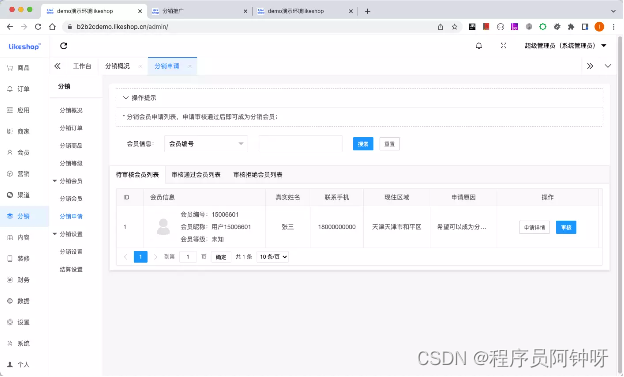This screenshot has width=624, height=377.
Task: Open the 分销概况 submenu item
Action: coord(71,111)
